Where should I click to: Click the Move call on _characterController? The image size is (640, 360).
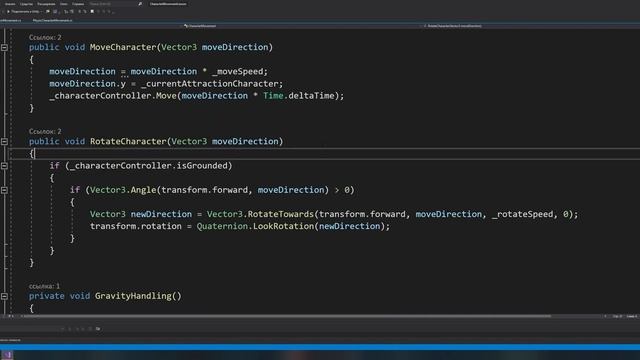(166, 96)
